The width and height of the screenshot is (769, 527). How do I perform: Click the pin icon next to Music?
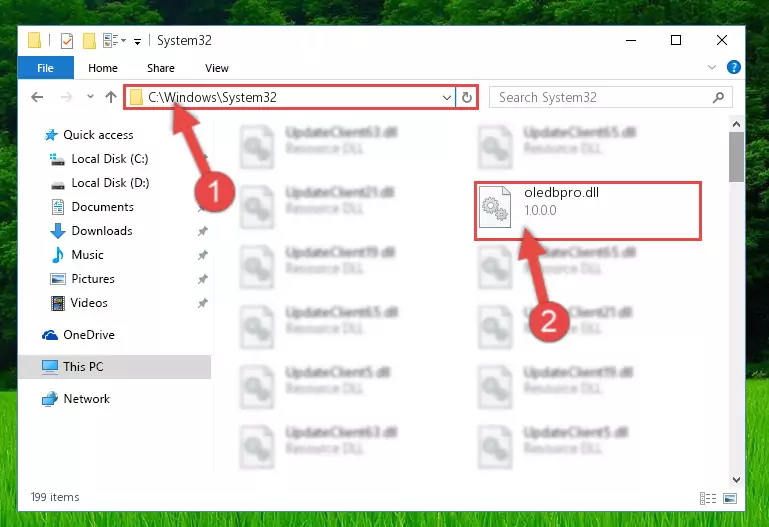click(203, 255)
